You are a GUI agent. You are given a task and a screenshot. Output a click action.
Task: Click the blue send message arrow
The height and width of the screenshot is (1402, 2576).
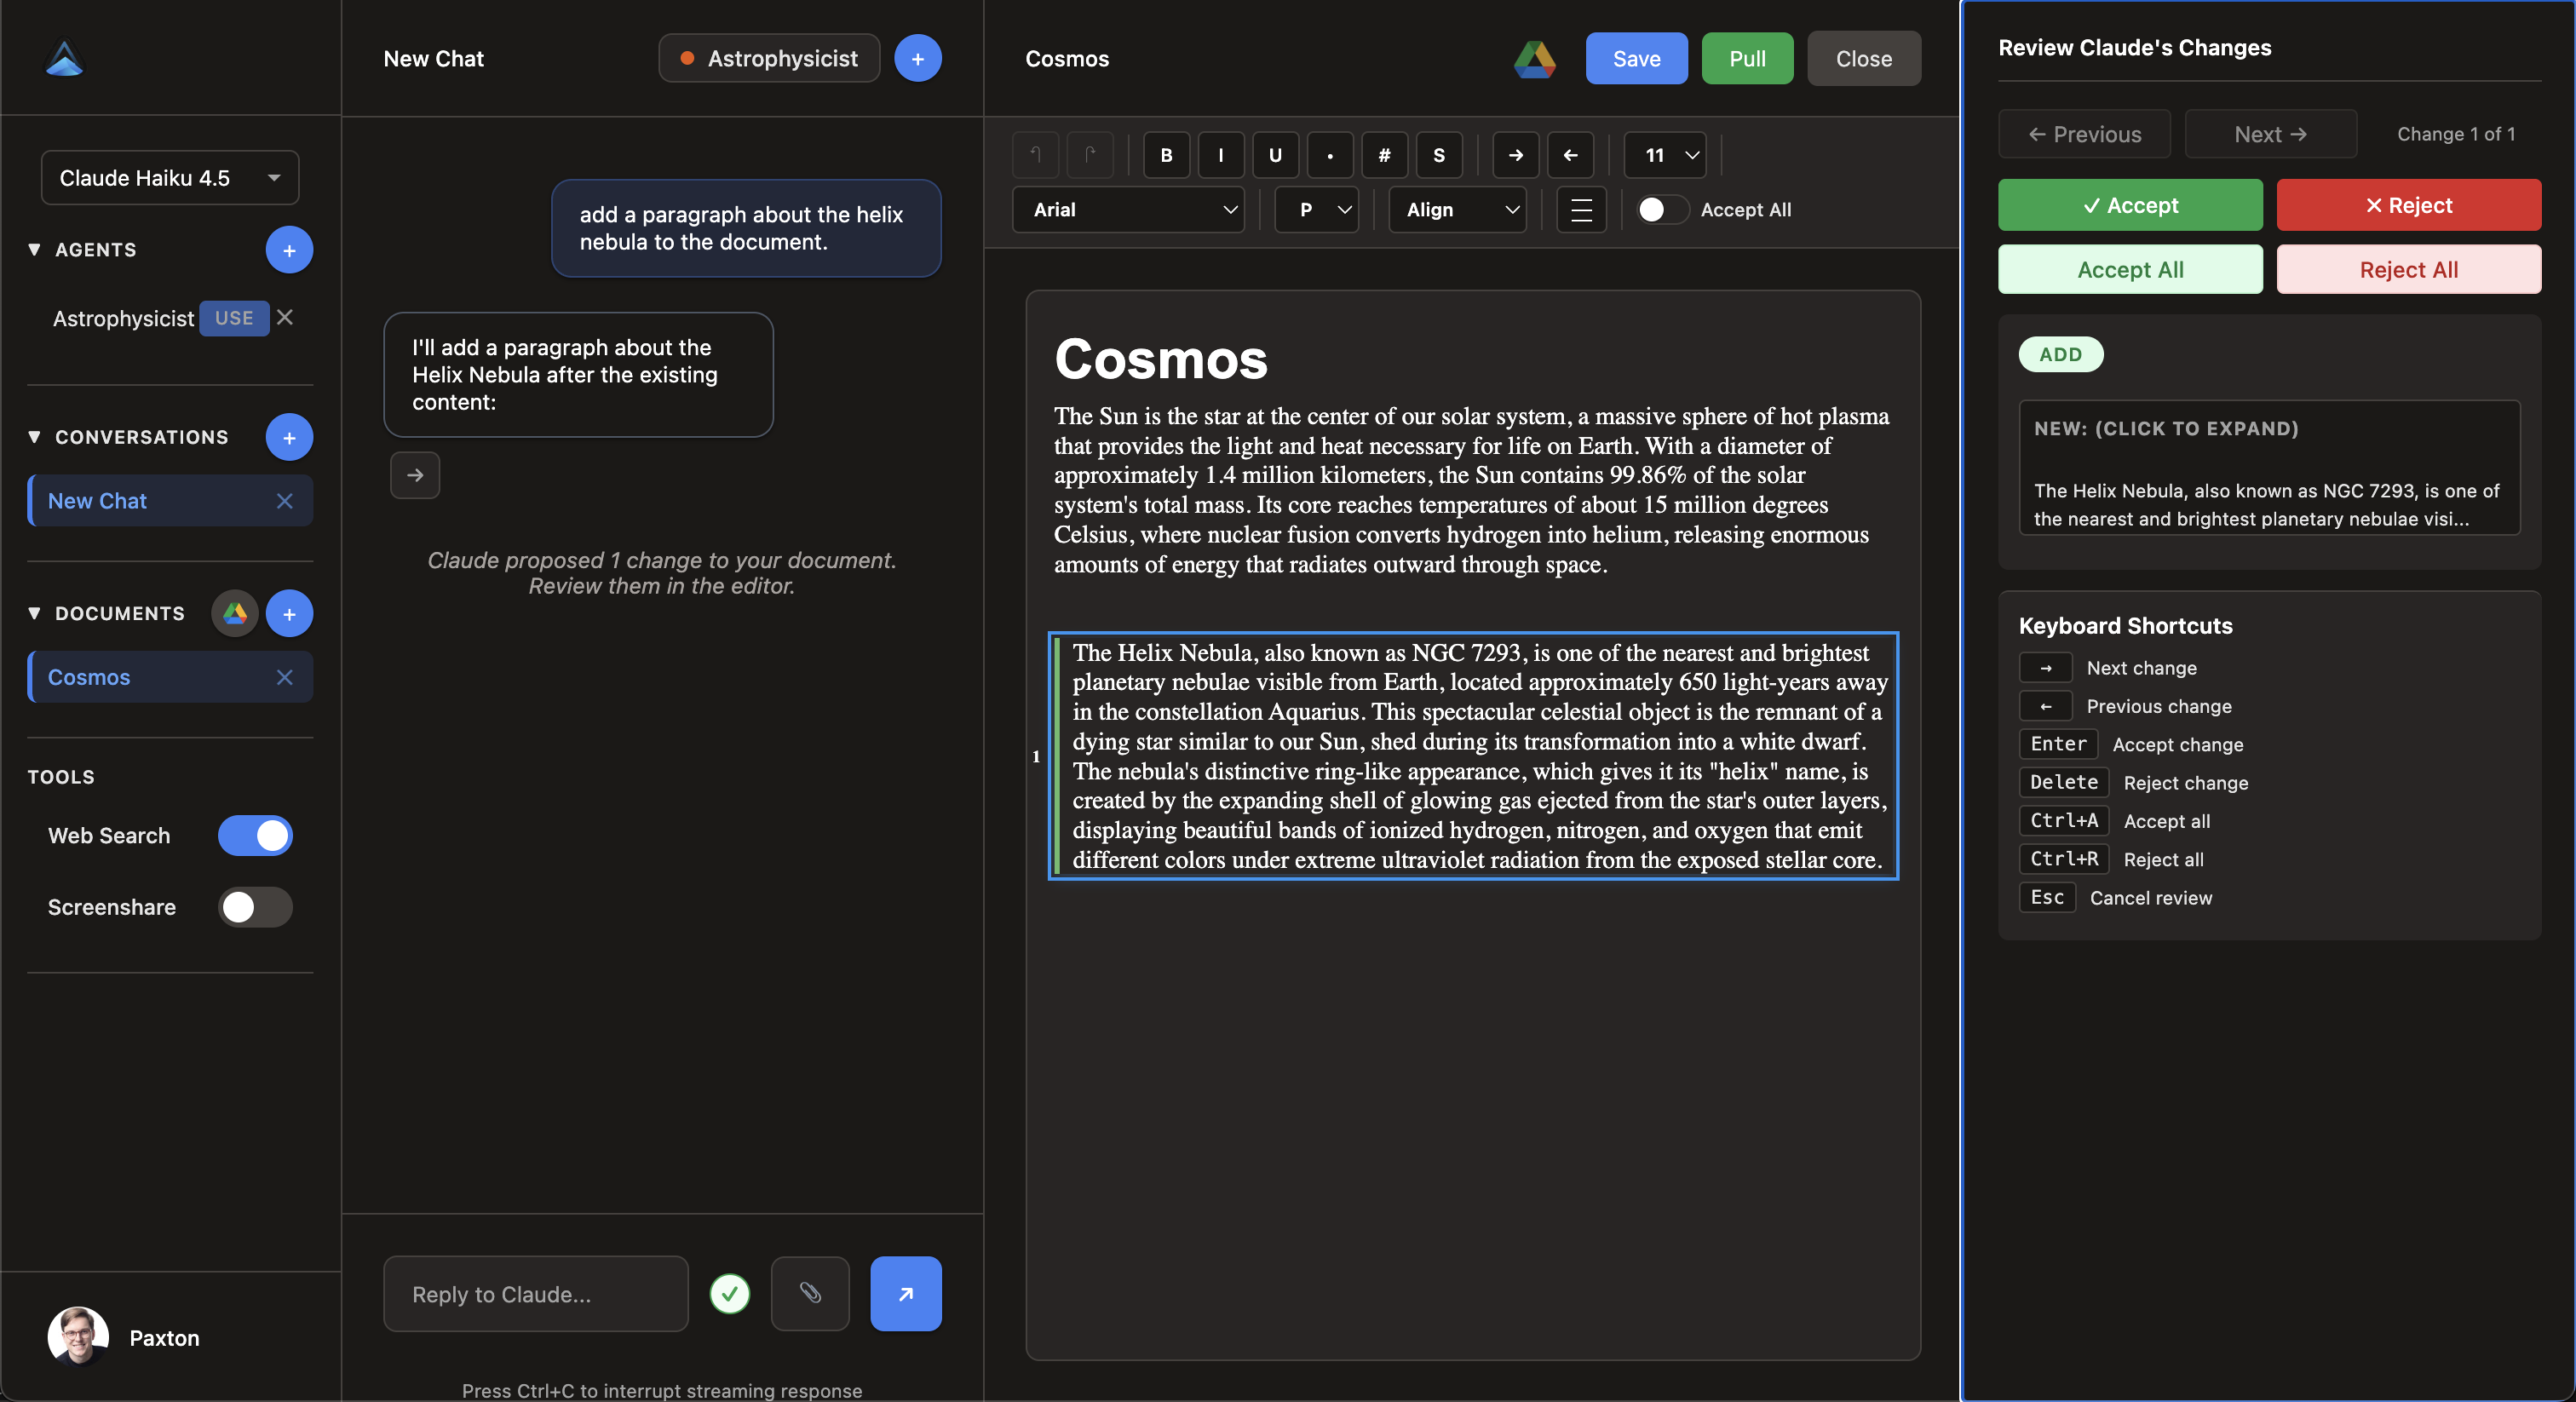(905, 1293)
